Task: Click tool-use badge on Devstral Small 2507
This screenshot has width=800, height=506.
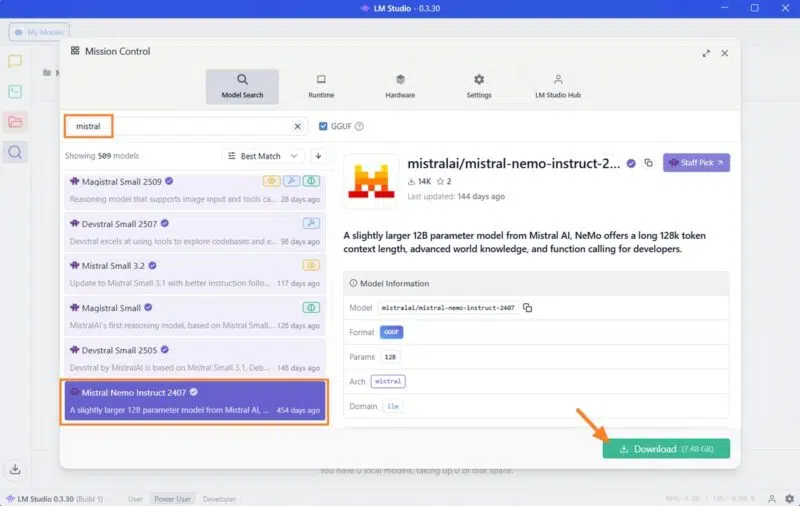Action: tap(311, 223)
